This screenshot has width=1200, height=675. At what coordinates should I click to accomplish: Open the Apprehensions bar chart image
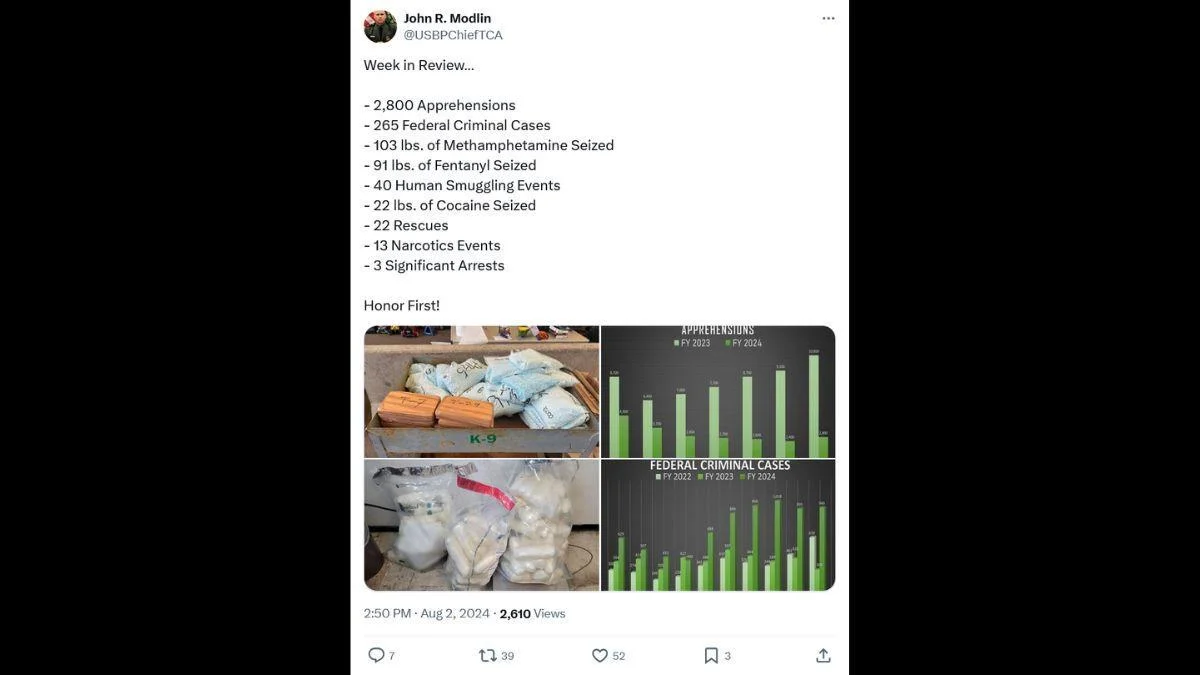718,391
